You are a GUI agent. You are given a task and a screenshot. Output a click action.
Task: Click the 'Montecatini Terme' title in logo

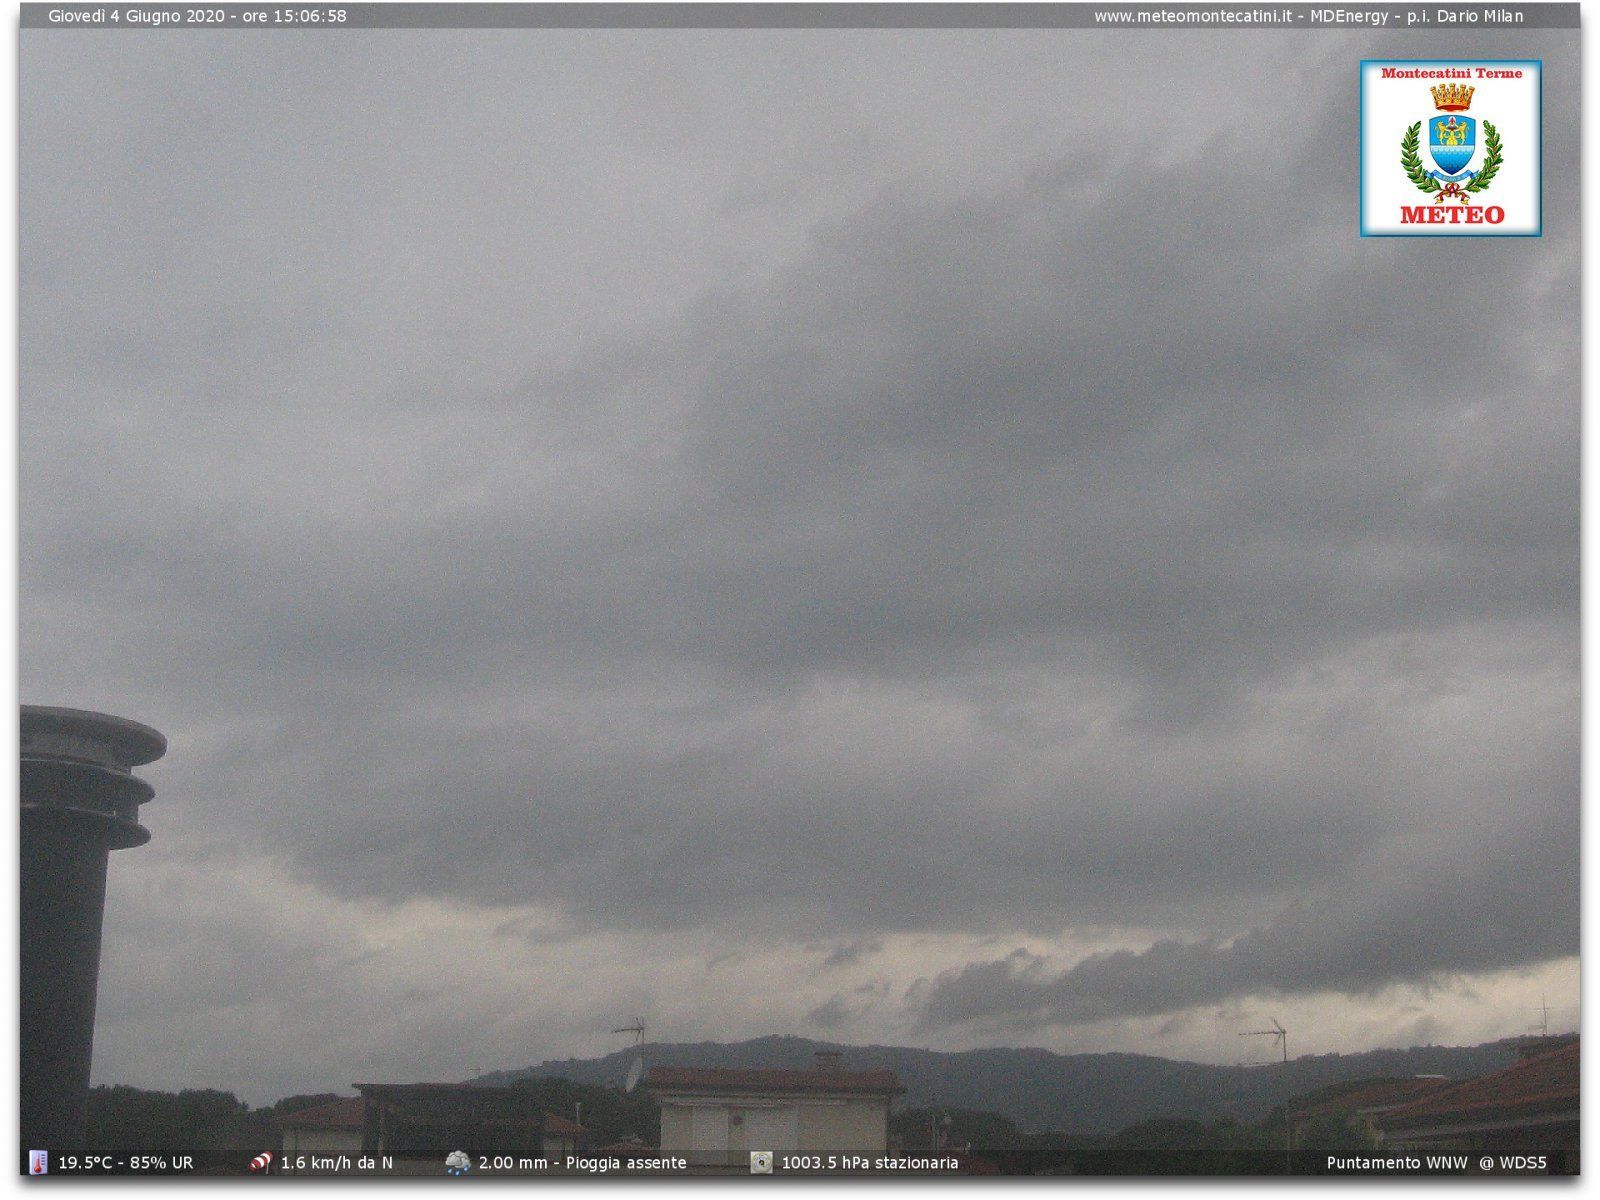click(1452, 73)
